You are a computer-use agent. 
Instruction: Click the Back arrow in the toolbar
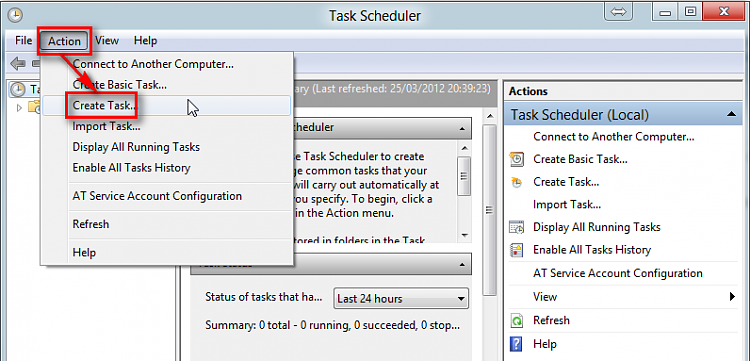18,63
